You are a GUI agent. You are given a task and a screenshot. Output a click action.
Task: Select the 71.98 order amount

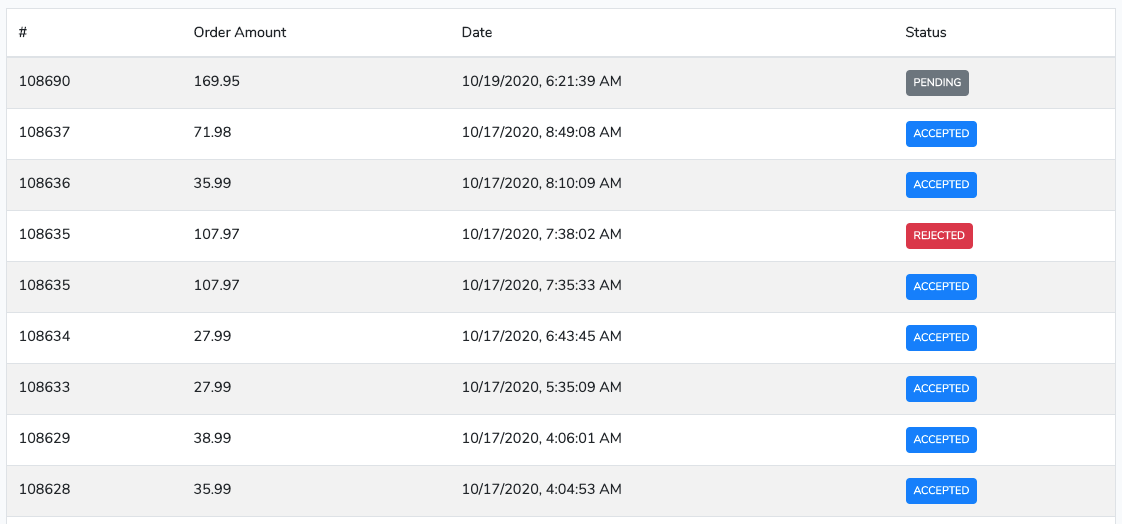tap(213, 132)
